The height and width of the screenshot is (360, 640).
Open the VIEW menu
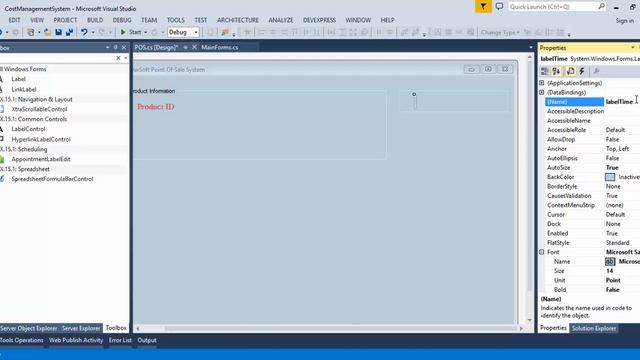coord(37,20)
